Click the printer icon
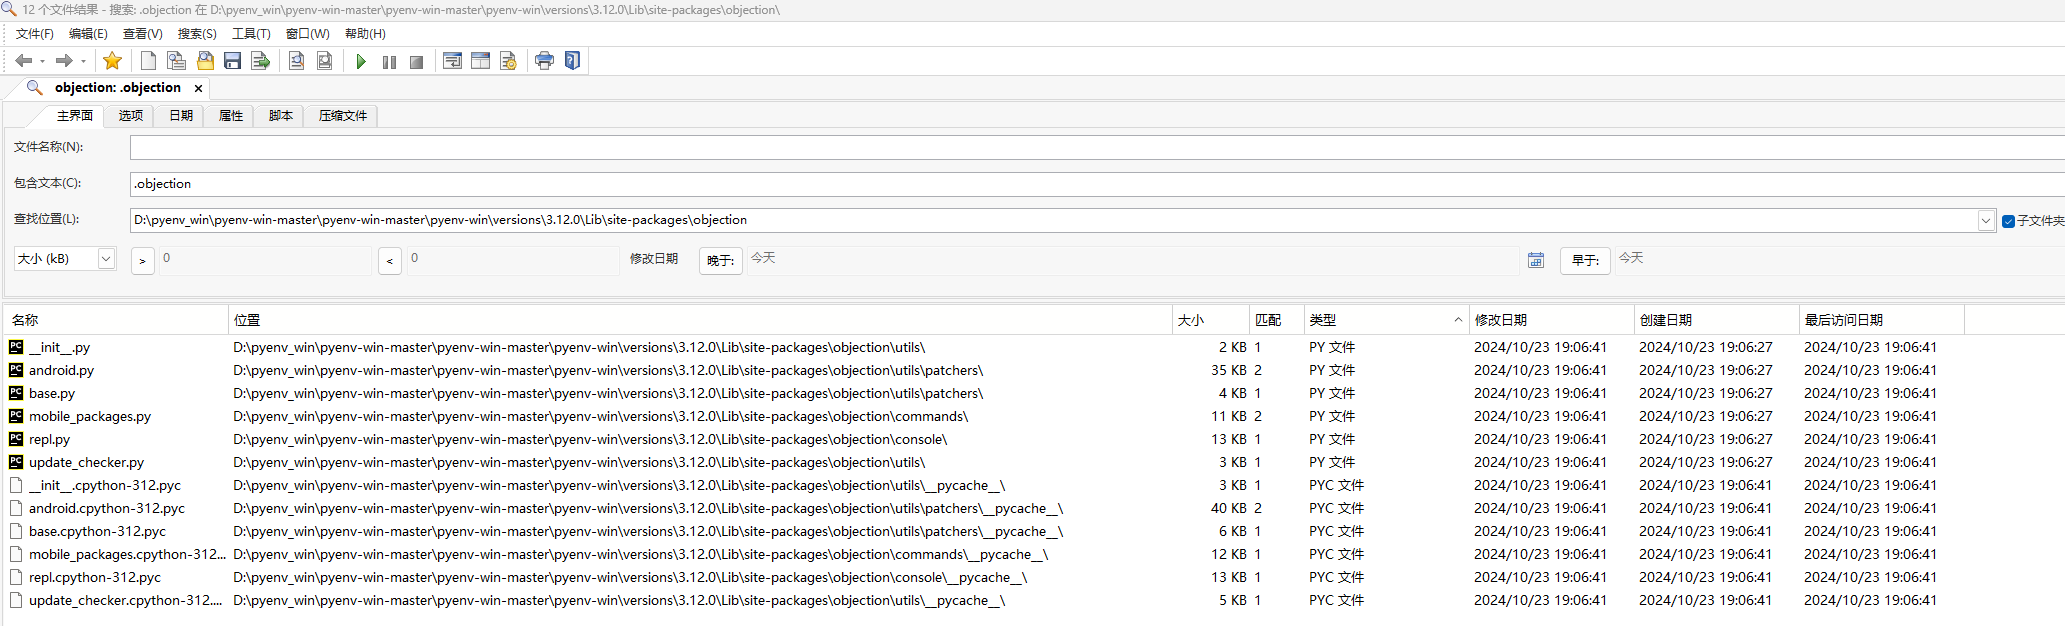This screenshot has width=2065, height=626. click(544, 61)
